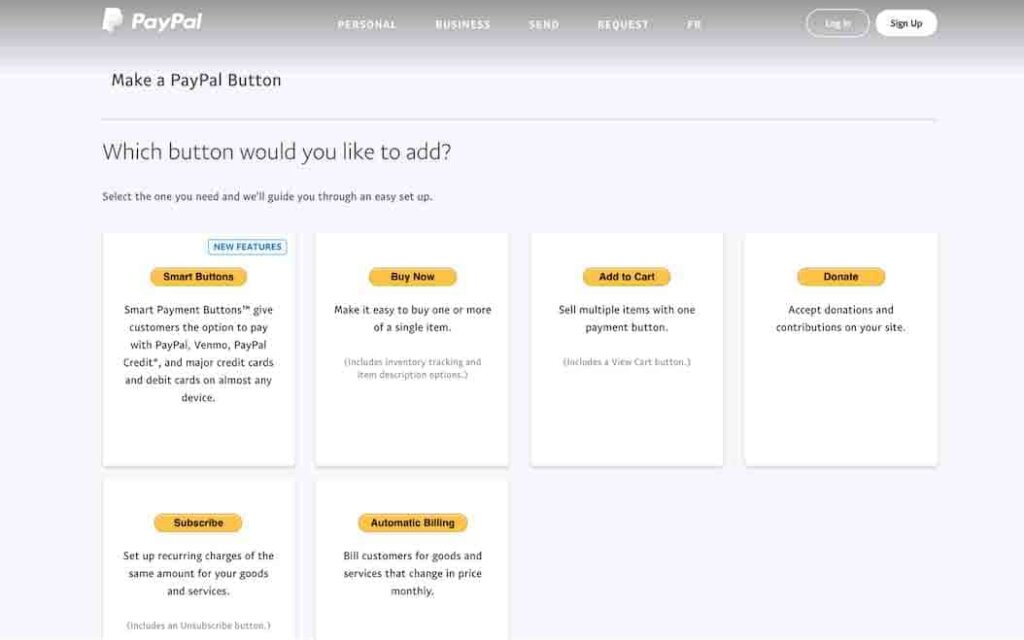Image resolution: width=1024 pixels, height=640 pixels.
Task: Click the Smart Payment Buttons description text
Action: coord(199,353)
